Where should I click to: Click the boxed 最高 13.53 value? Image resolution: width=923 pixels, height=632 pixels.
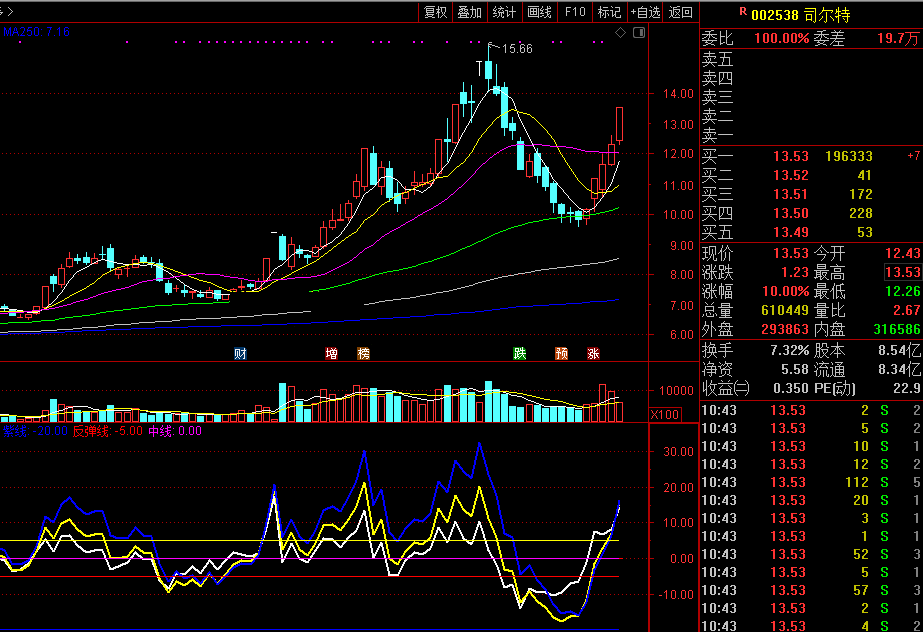902,272
